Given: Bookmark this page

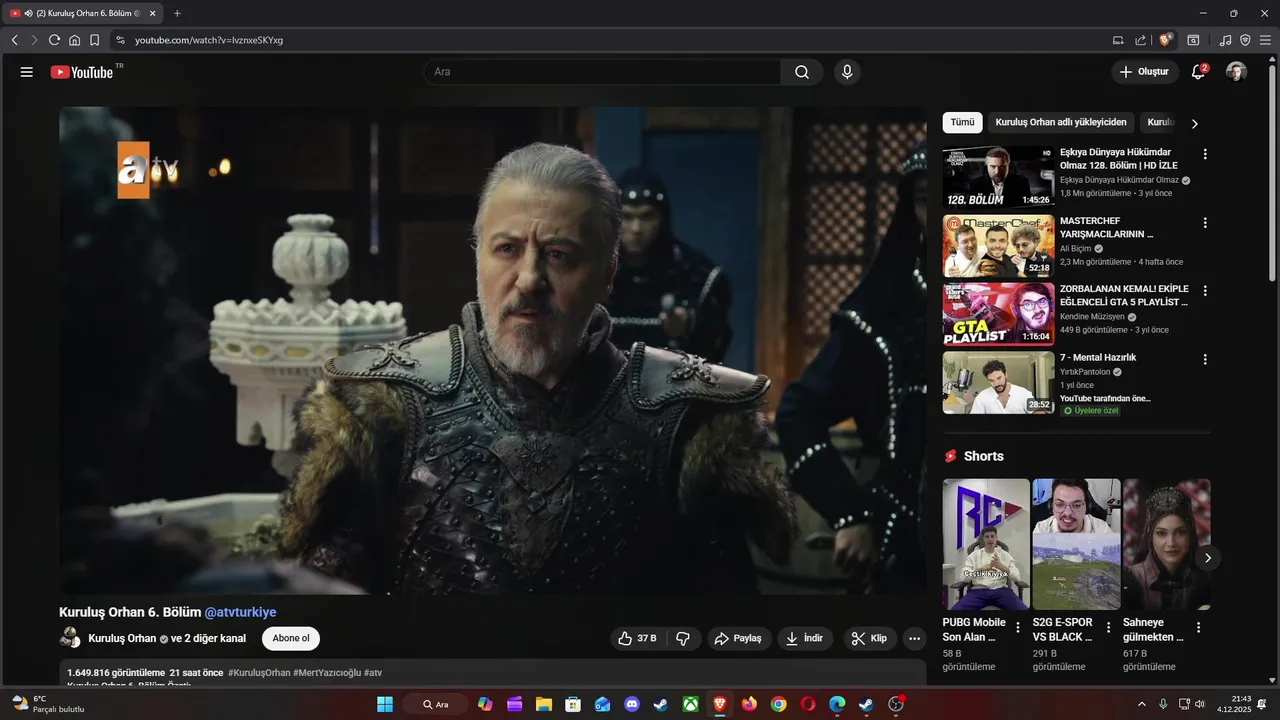Looking at the screenshot, I should 94,40.
